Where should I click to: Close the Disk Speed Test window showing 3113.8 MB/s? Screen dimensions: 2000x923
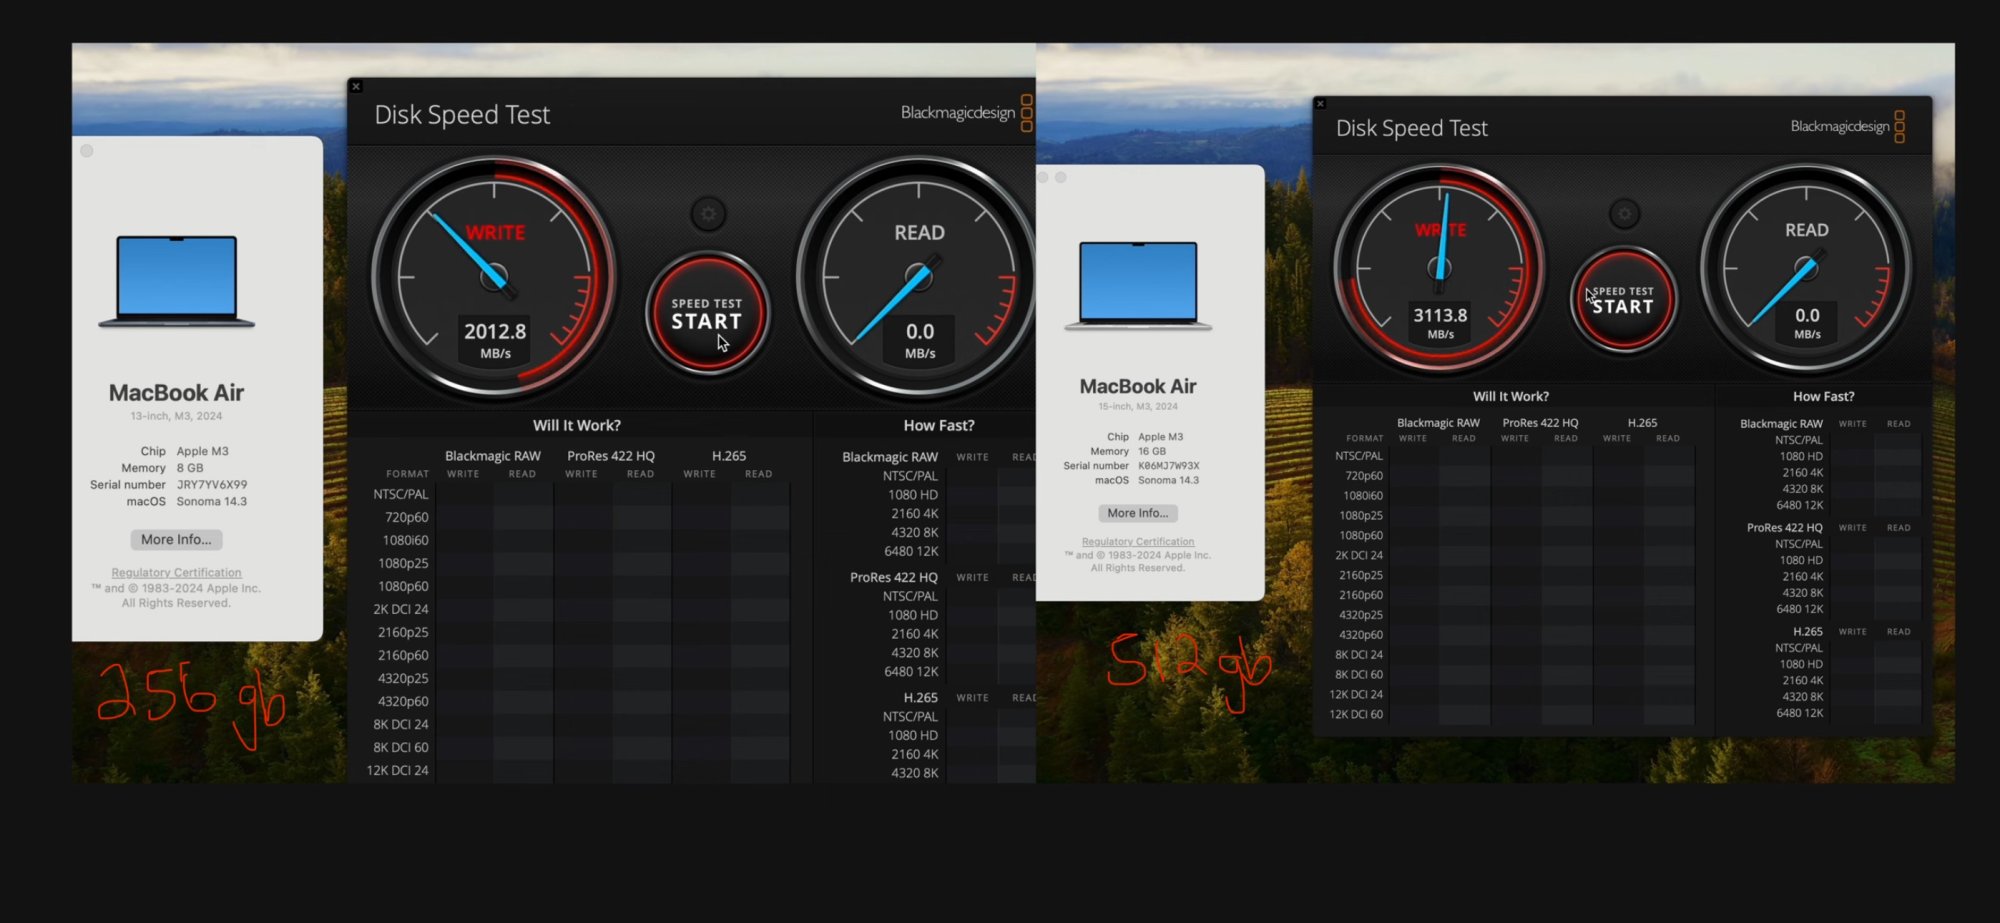coord(1320,104)
